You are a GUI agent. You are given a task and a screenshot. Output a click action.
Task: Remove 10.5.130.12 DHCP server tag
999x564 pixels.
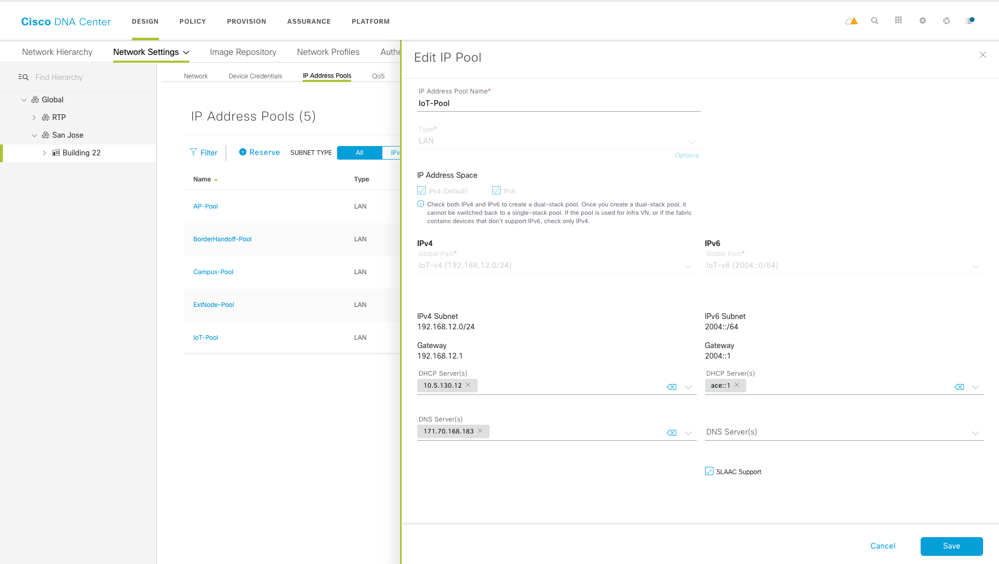[468, 385]
